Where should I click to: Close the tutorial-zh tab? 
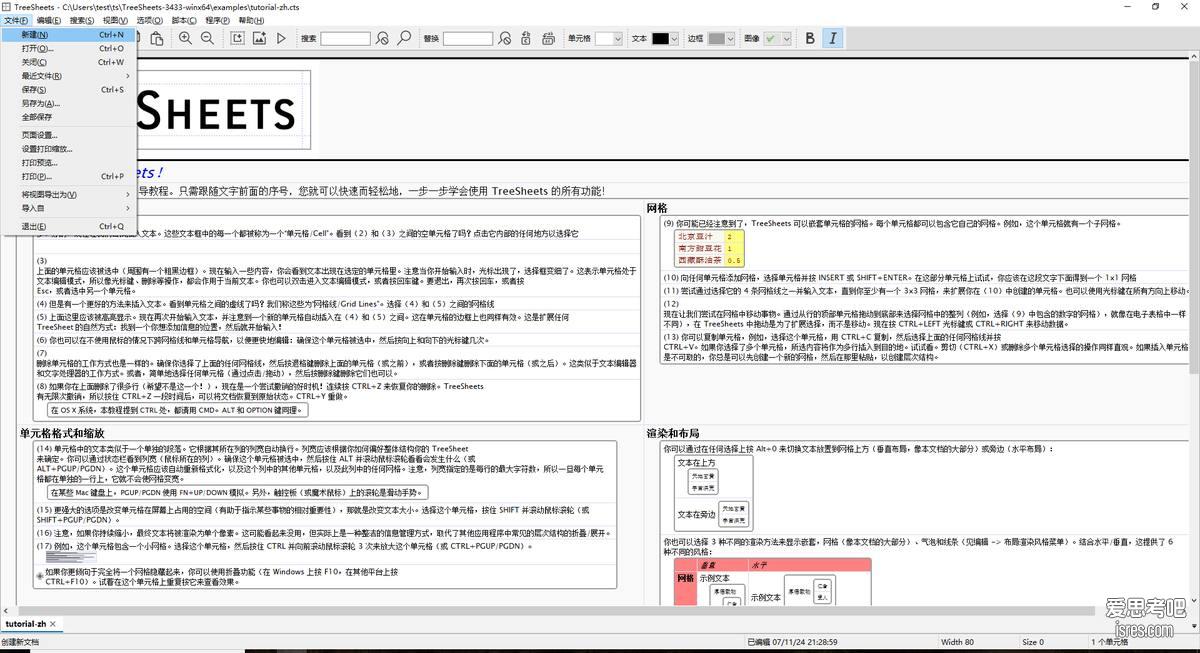click(x=55, y=624)
